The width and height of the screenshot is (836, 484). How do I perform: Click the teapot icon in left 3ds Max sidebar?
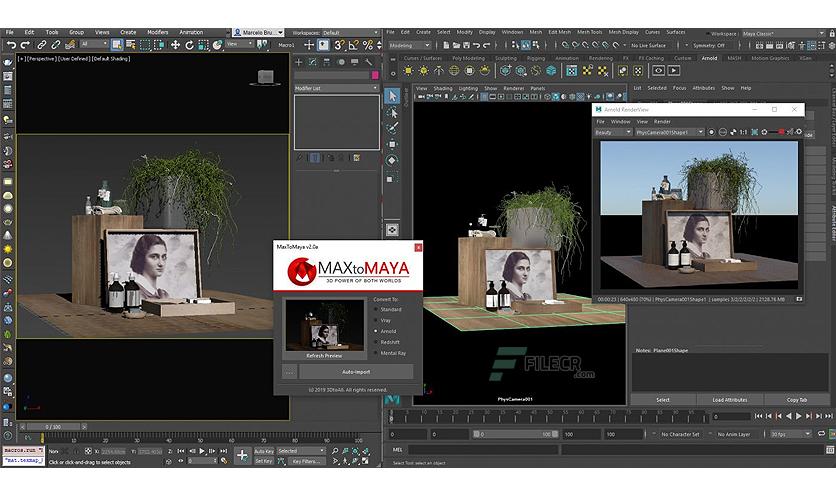(7, 63)
